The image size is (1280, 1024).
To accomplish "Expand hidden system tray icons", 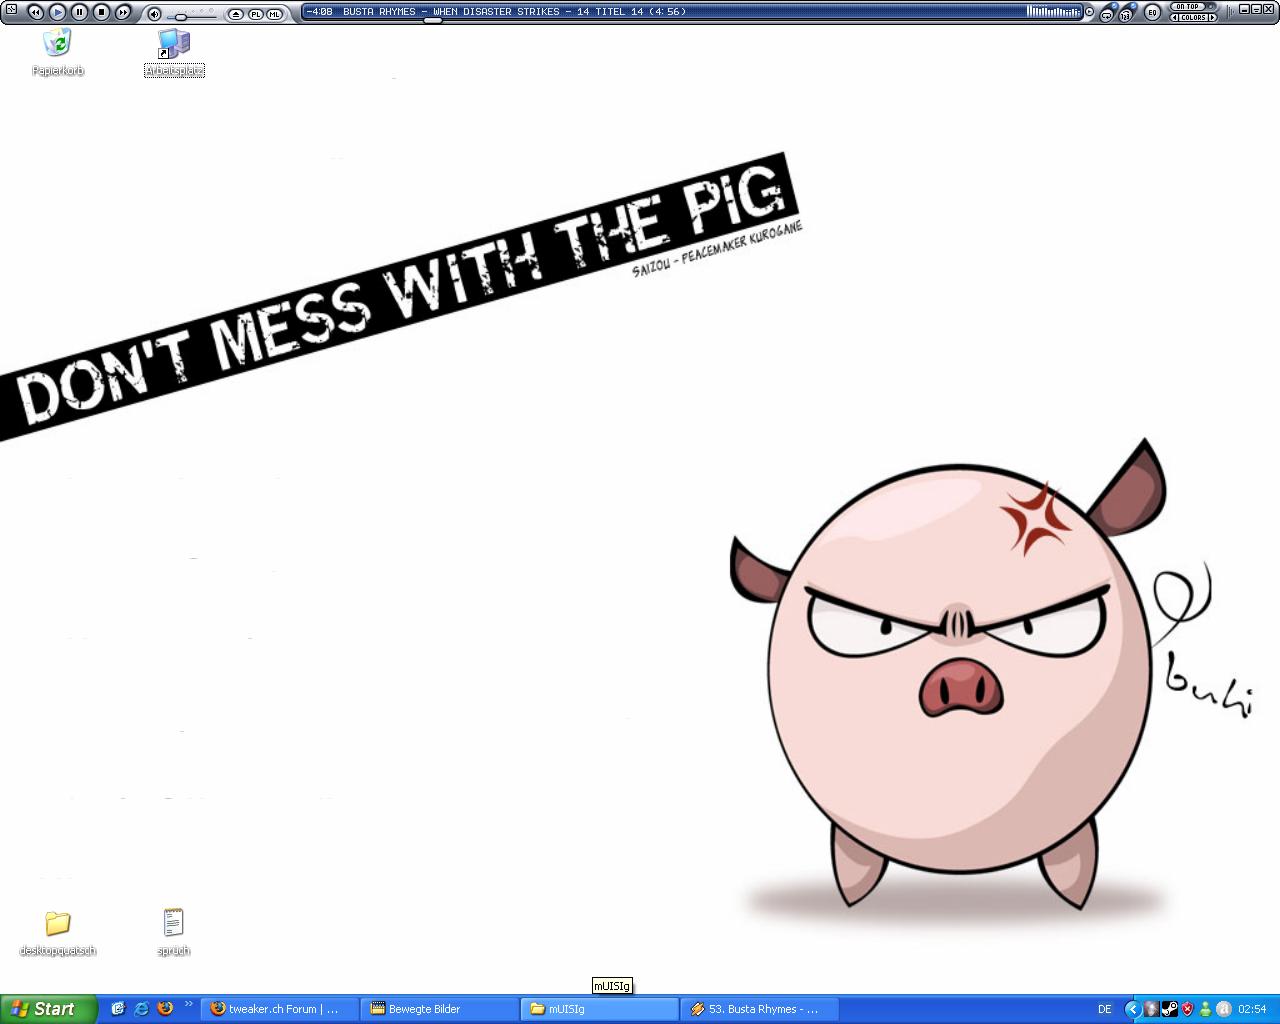I will (1132, 1009).
